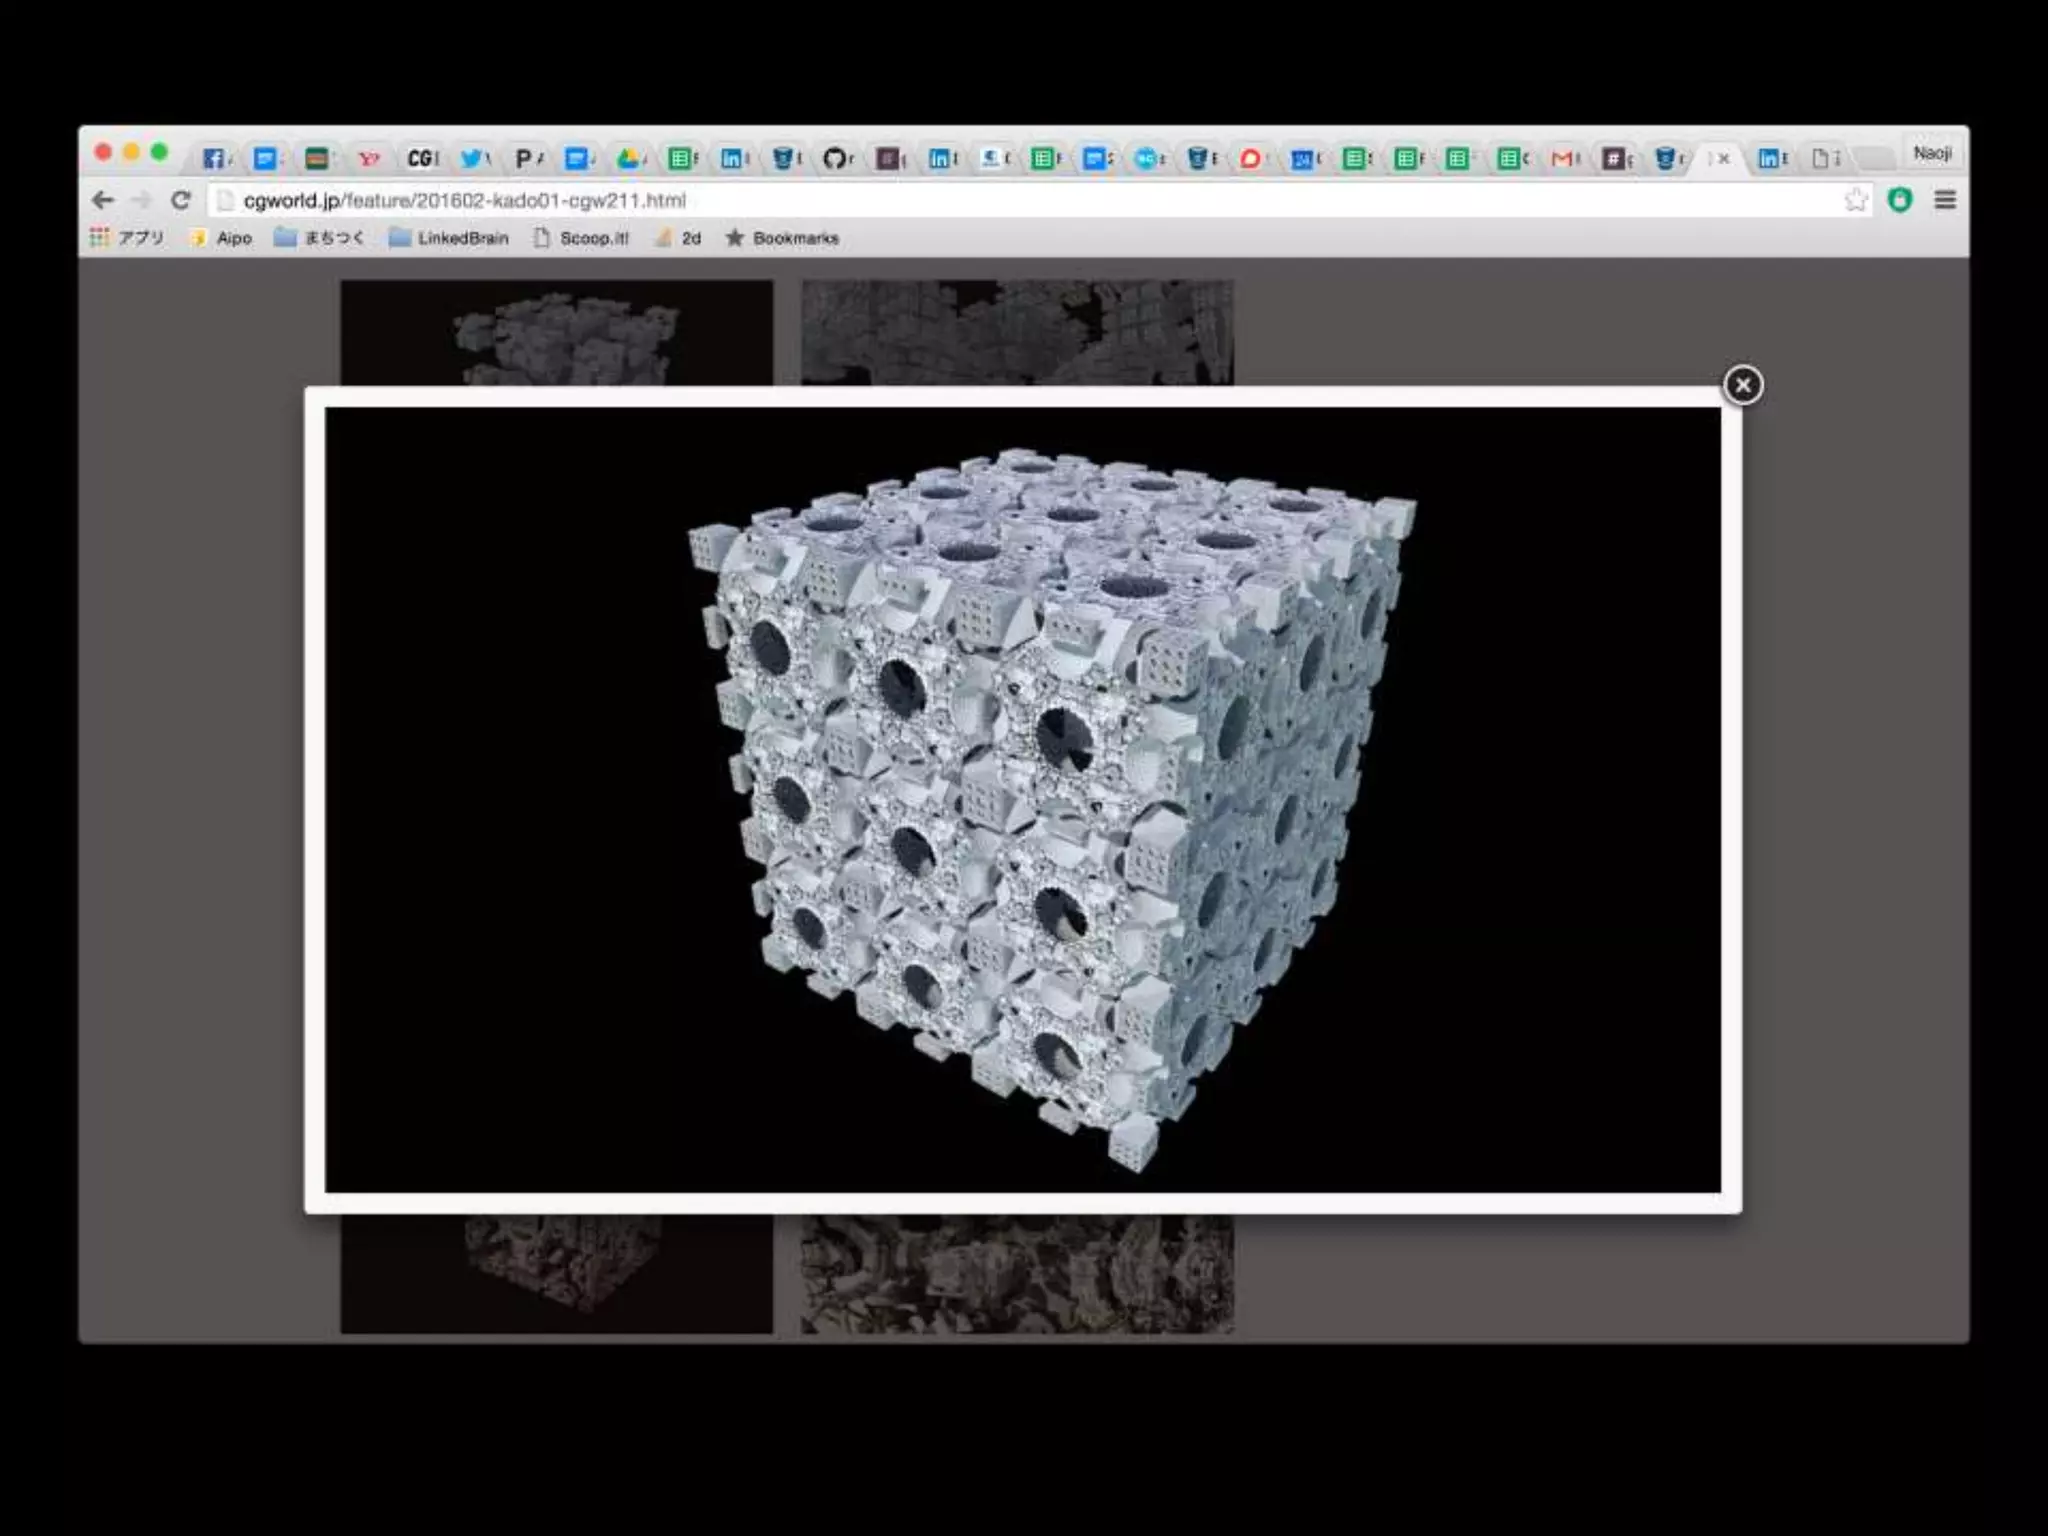Open the LinkedBrain bookmarks folder
The width and height of the screenshot is (2048, 1536).
tap(449, 238)
